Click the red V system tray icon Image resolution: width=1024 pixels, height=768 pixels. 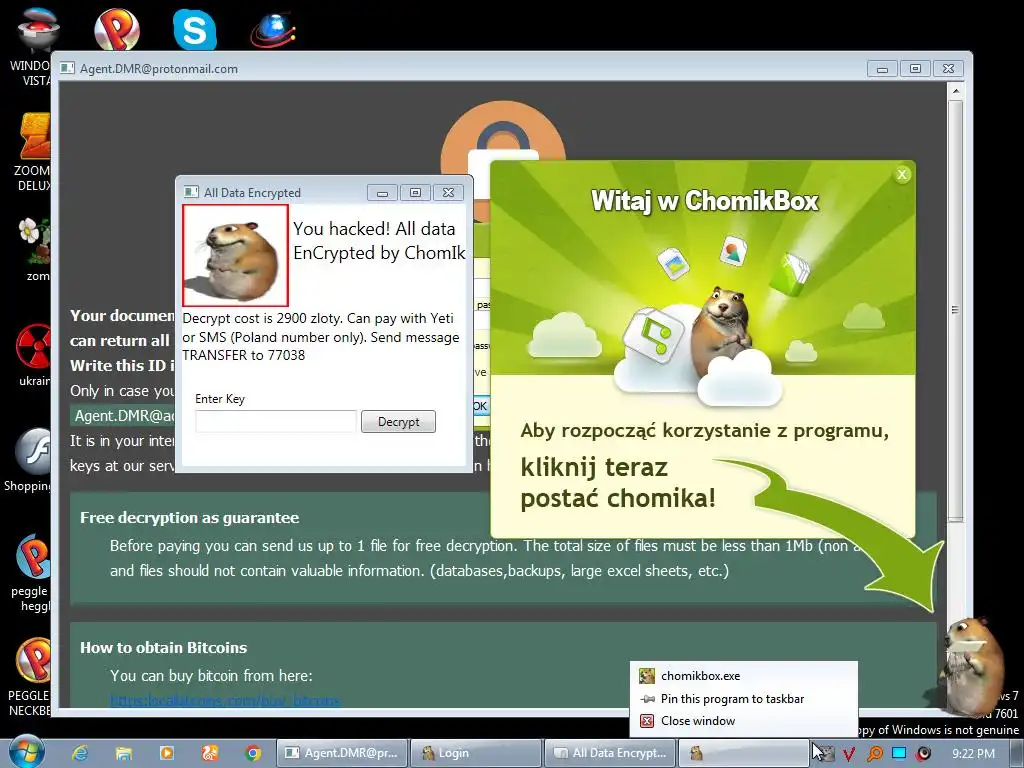point(848,754)
